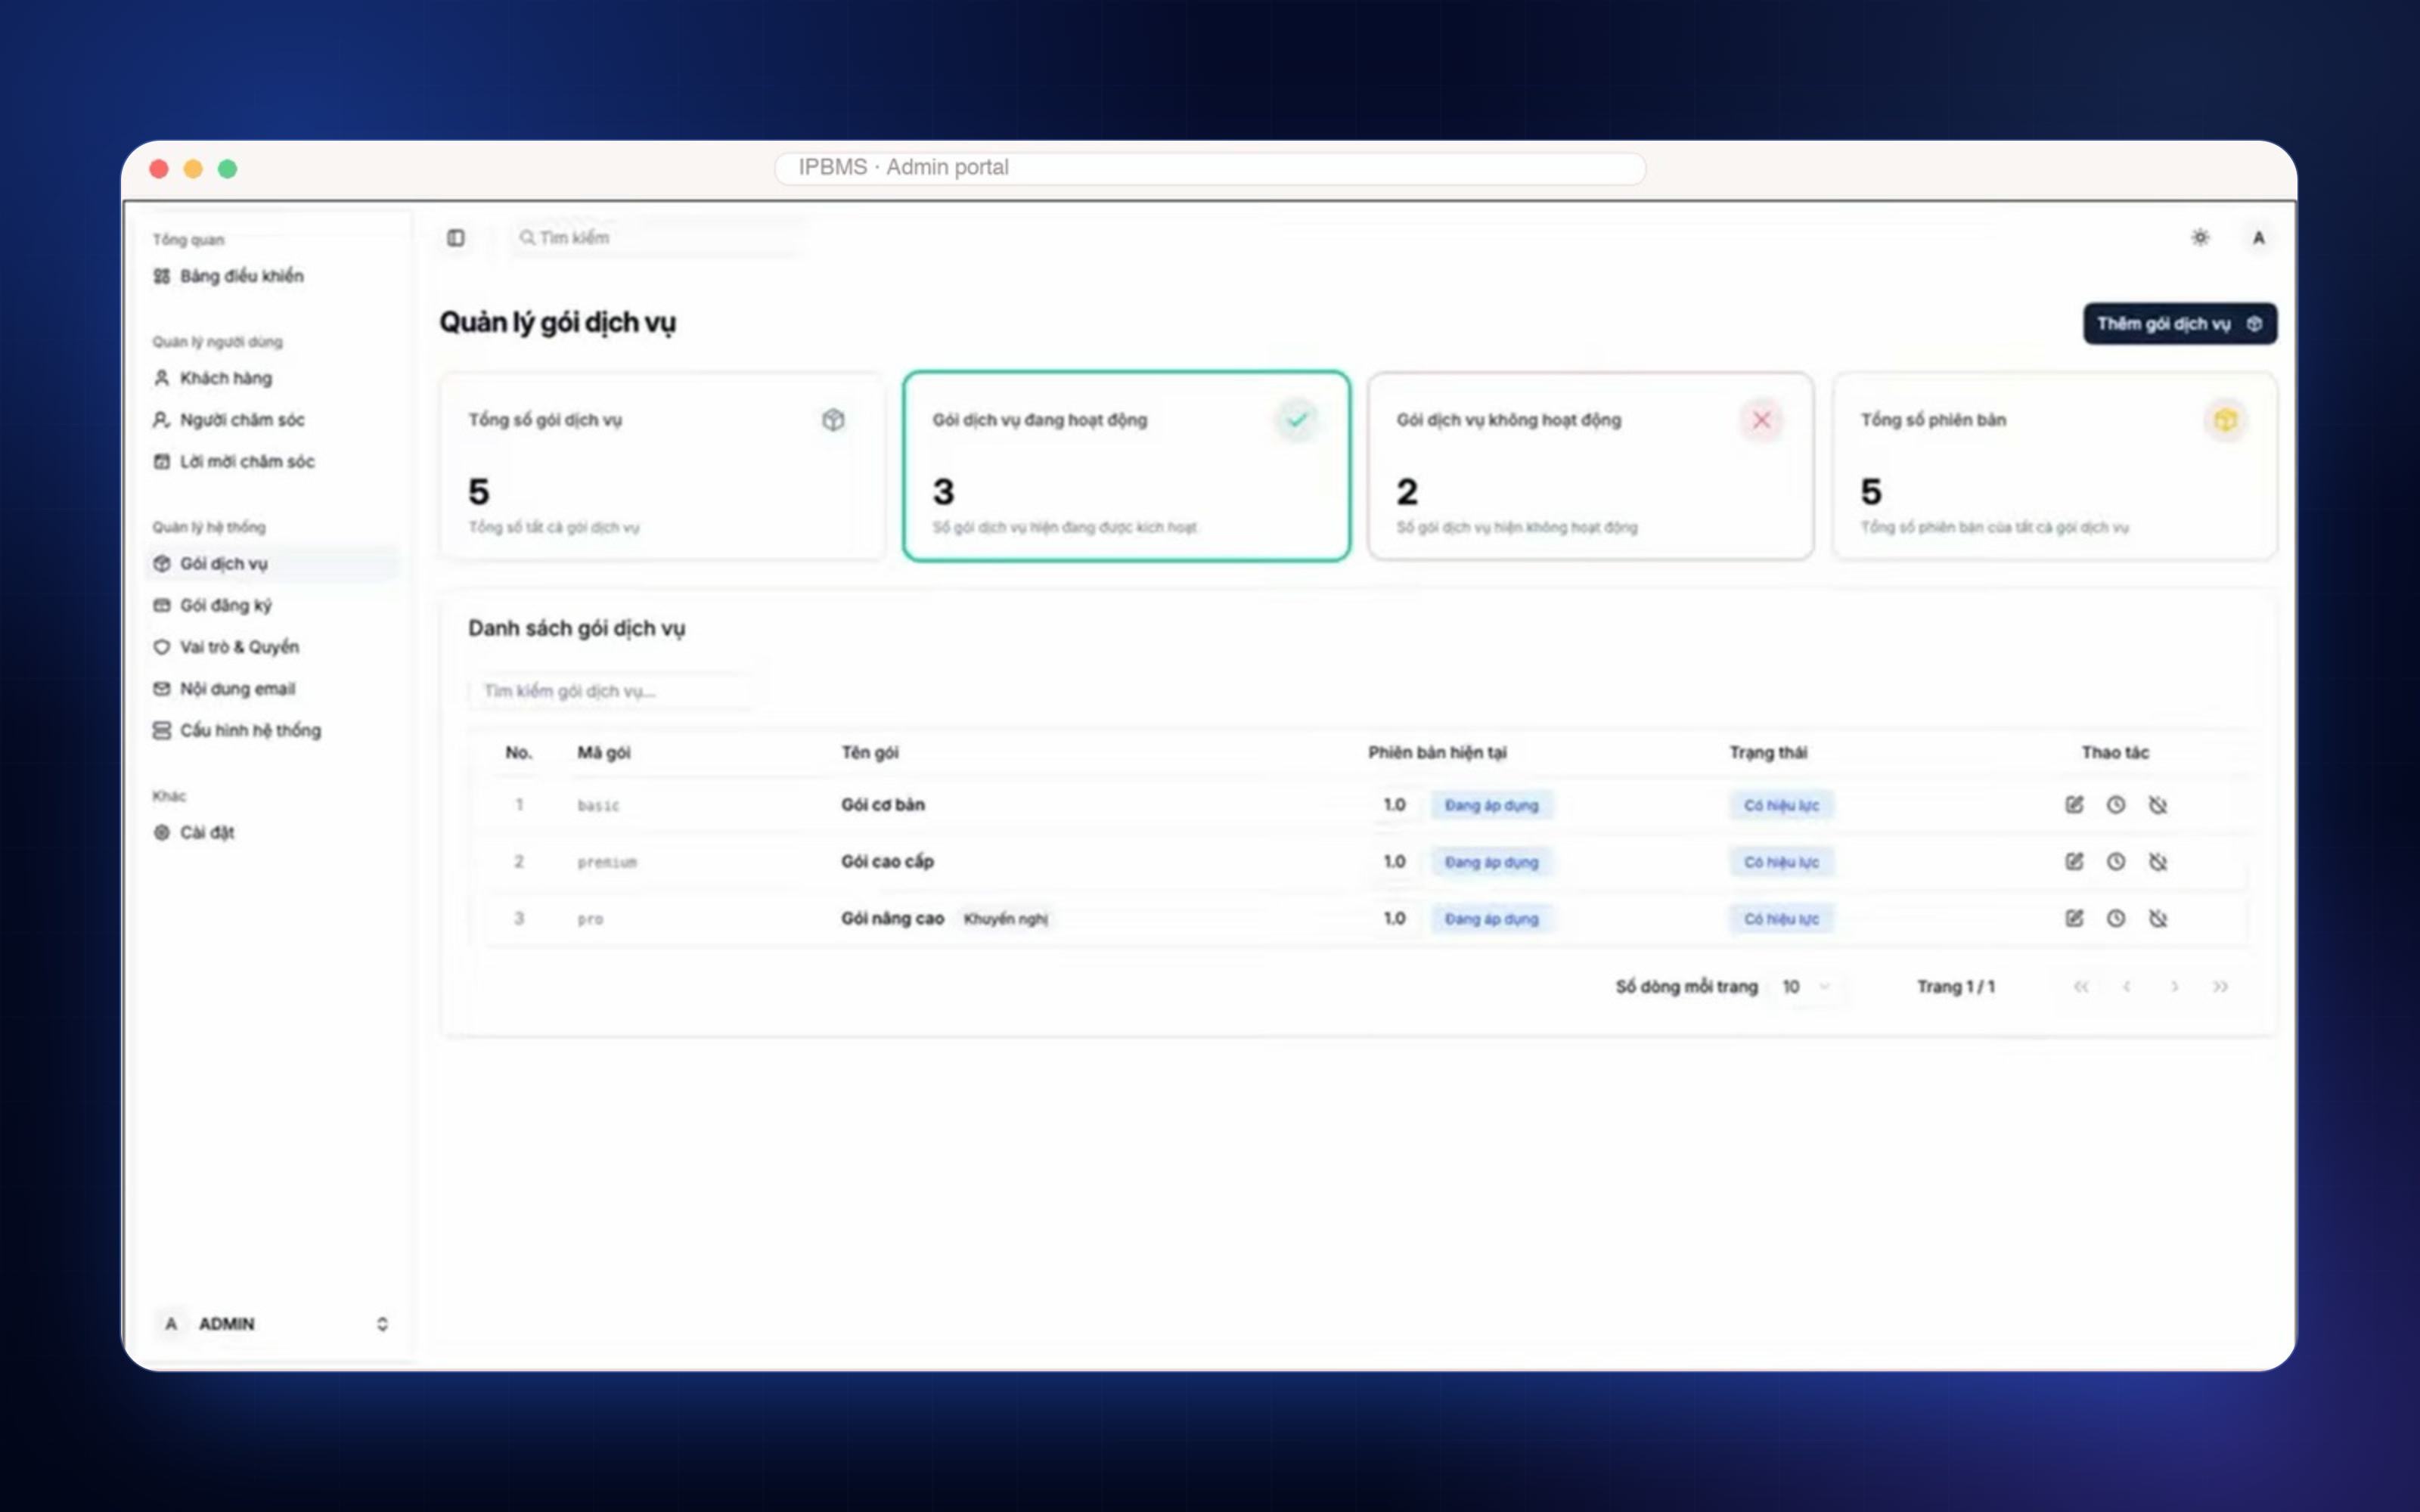This screenshot has width=2420, height=1512.
Task: Click the Thêm gói dịch vụ button
Action: (2180, 324)
